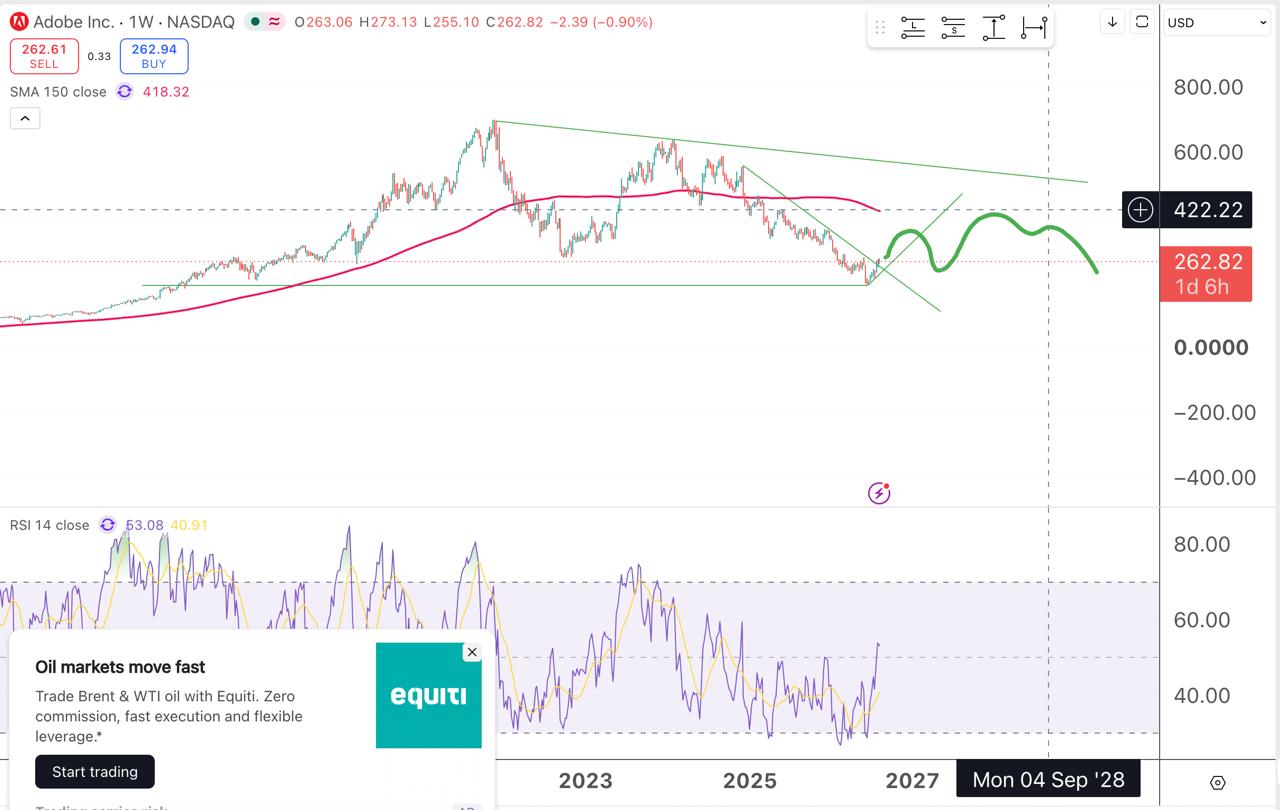The width and height of the screenshot is (1280, 810).
Task: Grab the drawing toolbar drag handle
Action: pos(880,28)
